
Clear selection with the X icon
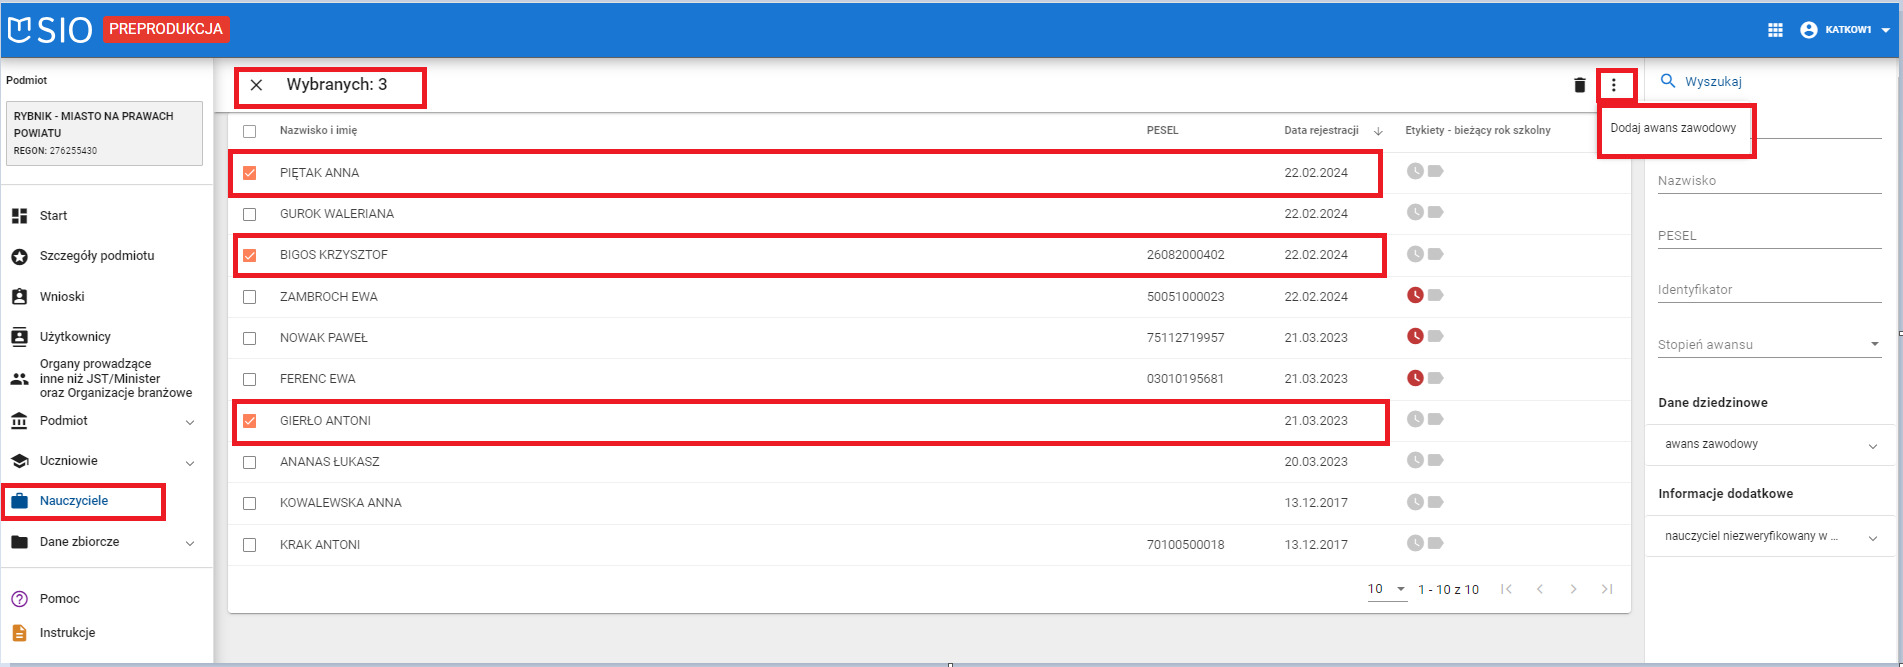[256, 85]
